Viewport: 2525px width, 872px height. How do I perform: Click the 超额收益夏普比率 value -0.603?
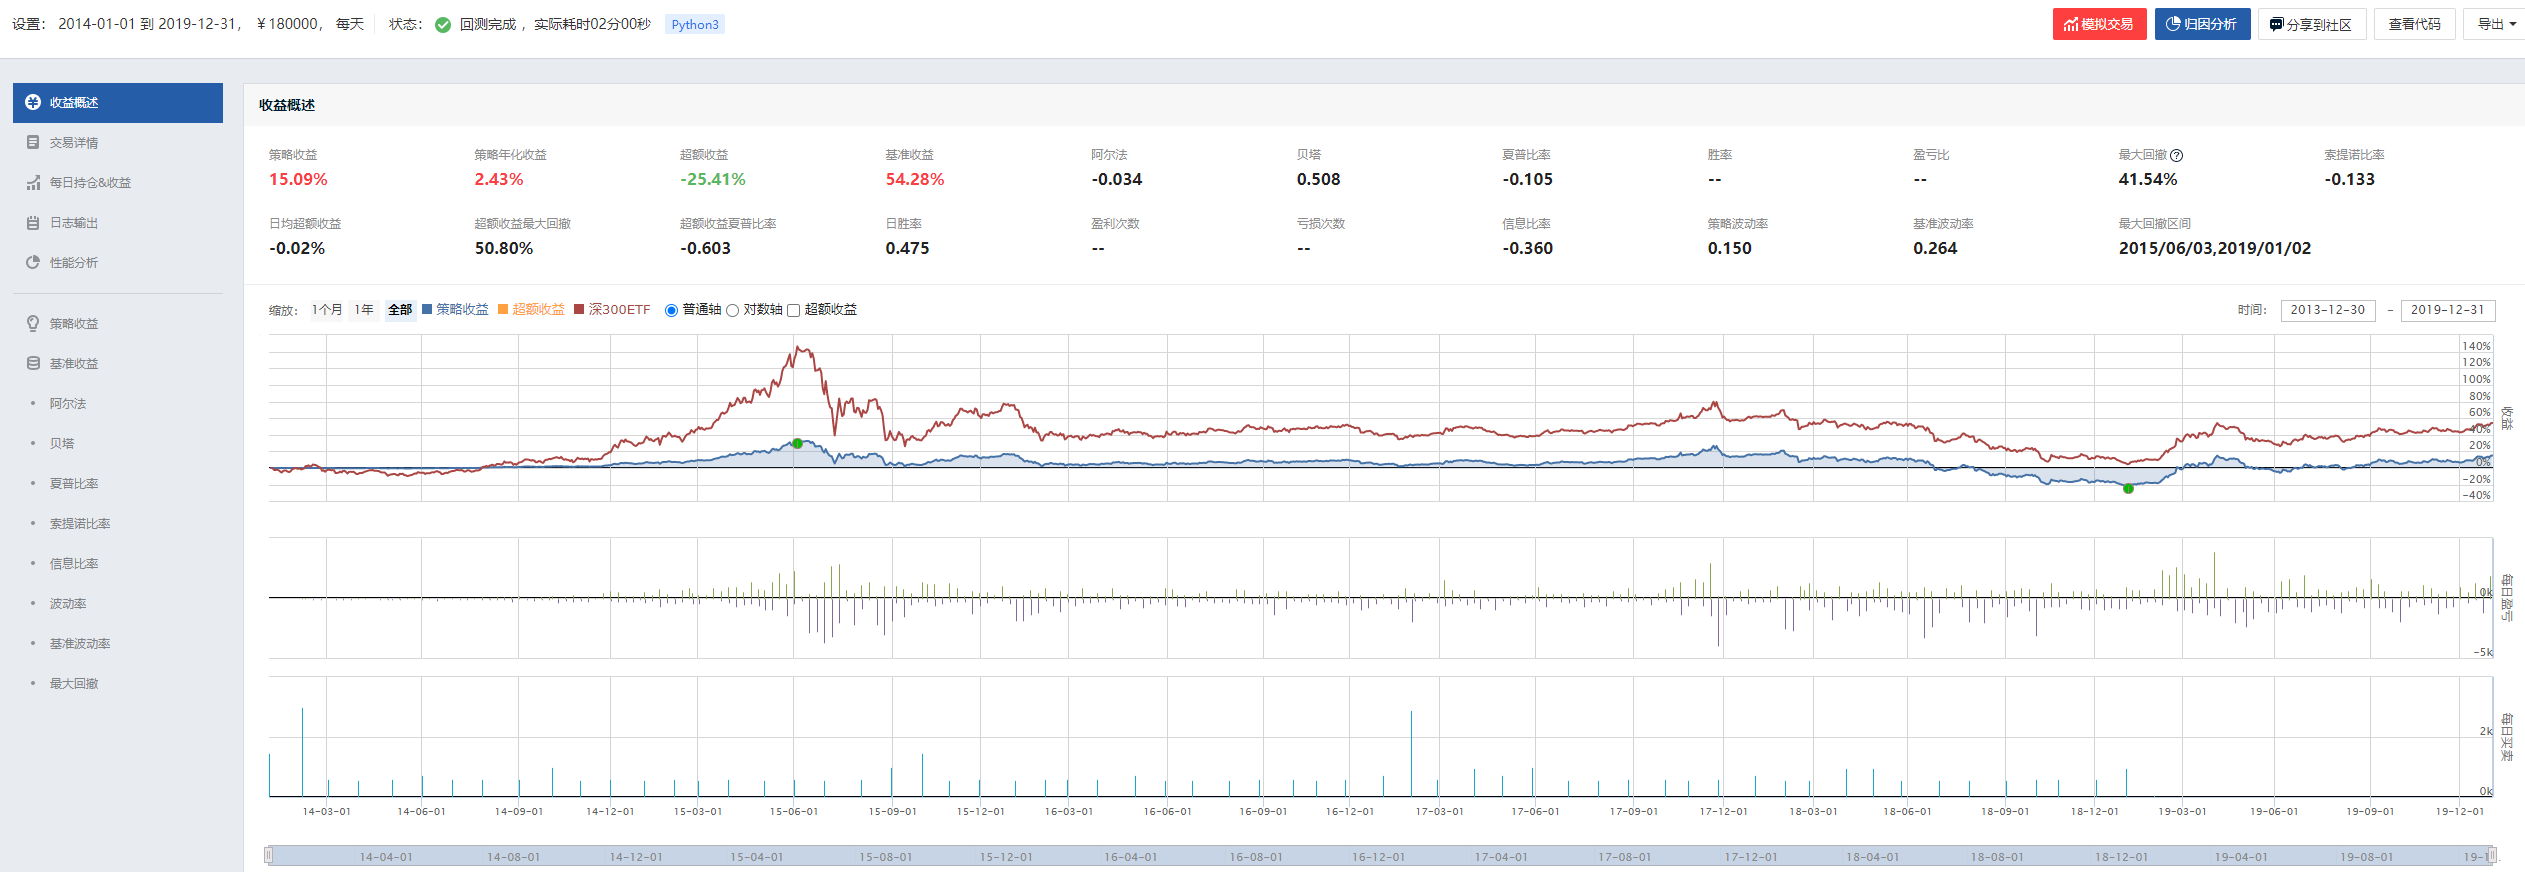tap(706, 249)
